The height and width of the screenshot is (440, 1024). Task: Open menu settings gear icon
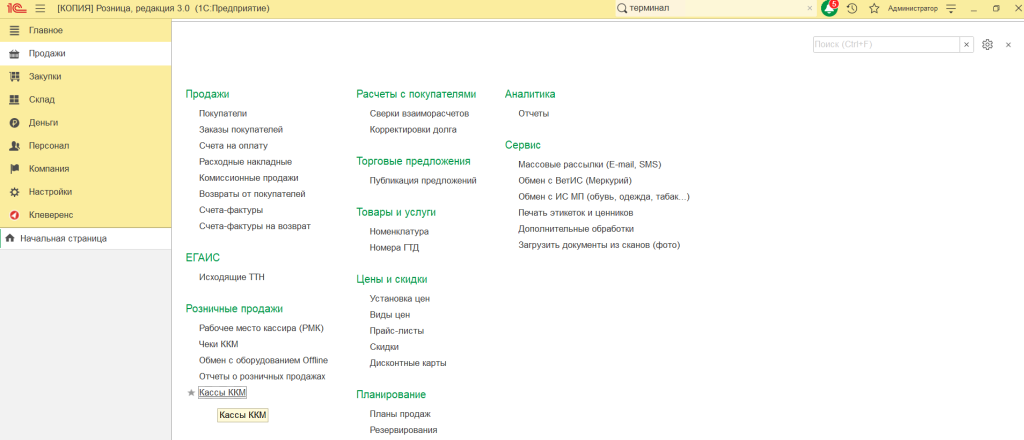(x=987, y=44)
